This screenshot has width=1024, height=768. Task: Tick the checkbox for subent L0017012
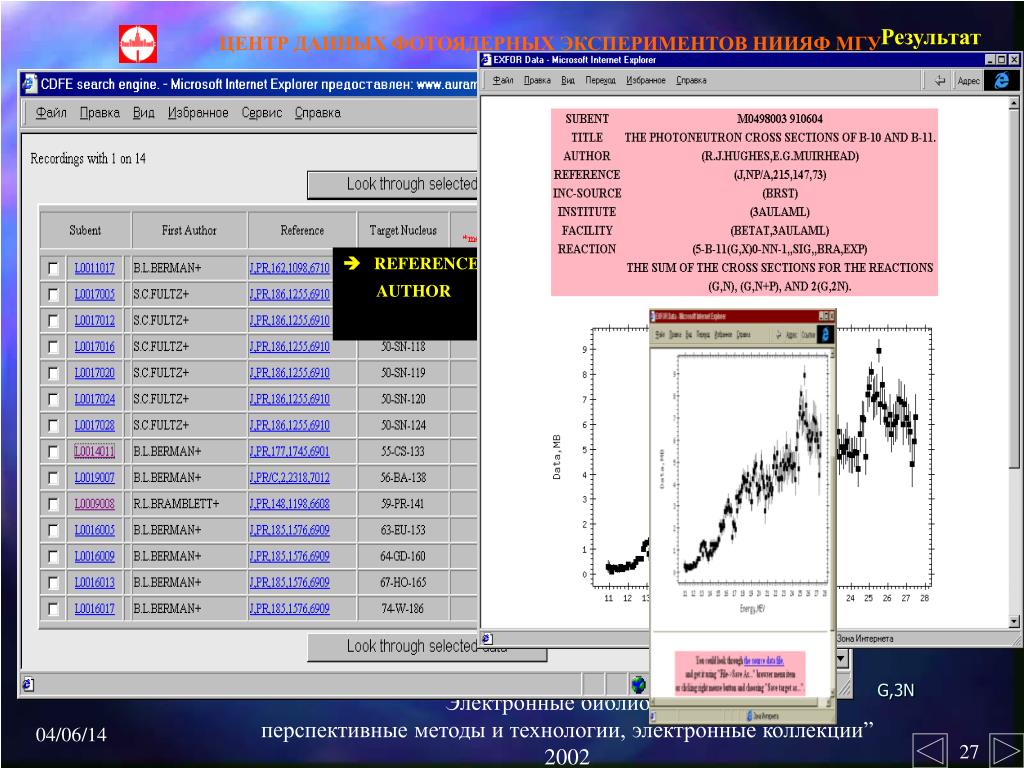point(54,321)
